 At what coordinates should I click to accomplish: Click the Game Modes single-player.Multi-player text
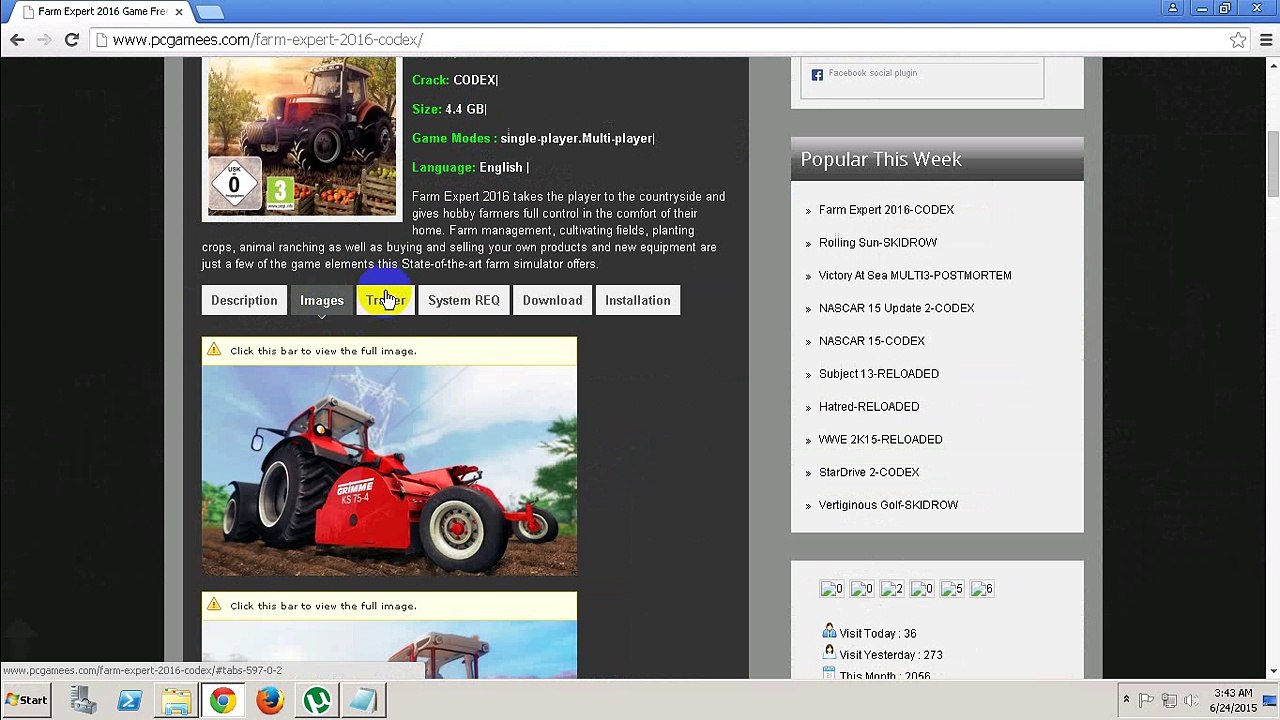pyautogui.click(x=533, y=138)
